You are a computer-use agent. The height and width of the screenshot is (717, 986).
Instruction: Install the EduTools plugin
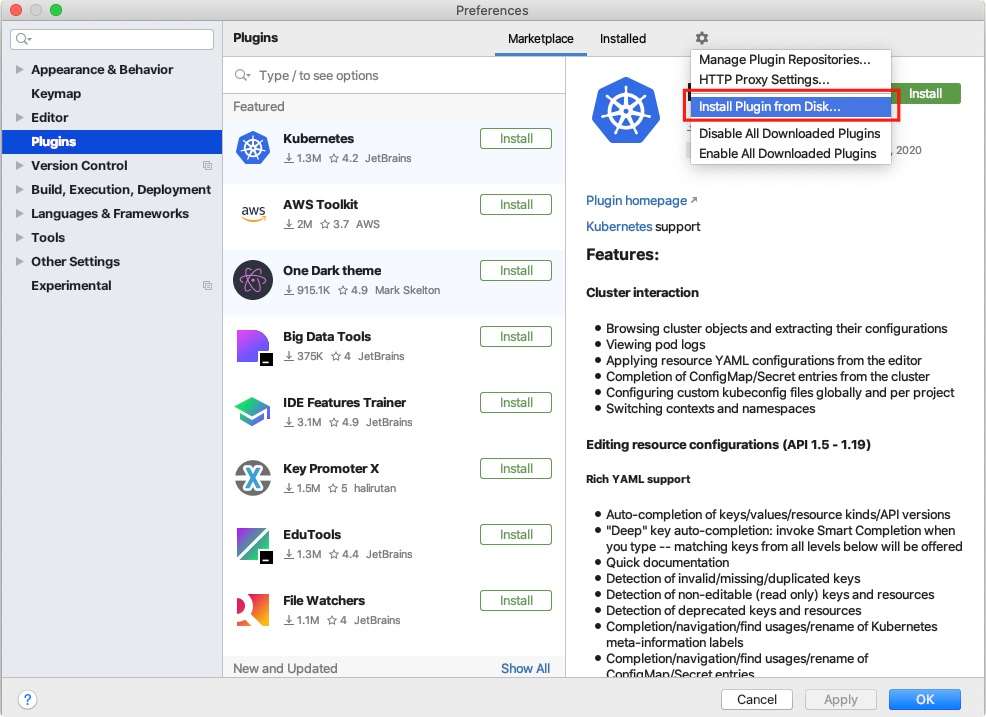point(516,535)
